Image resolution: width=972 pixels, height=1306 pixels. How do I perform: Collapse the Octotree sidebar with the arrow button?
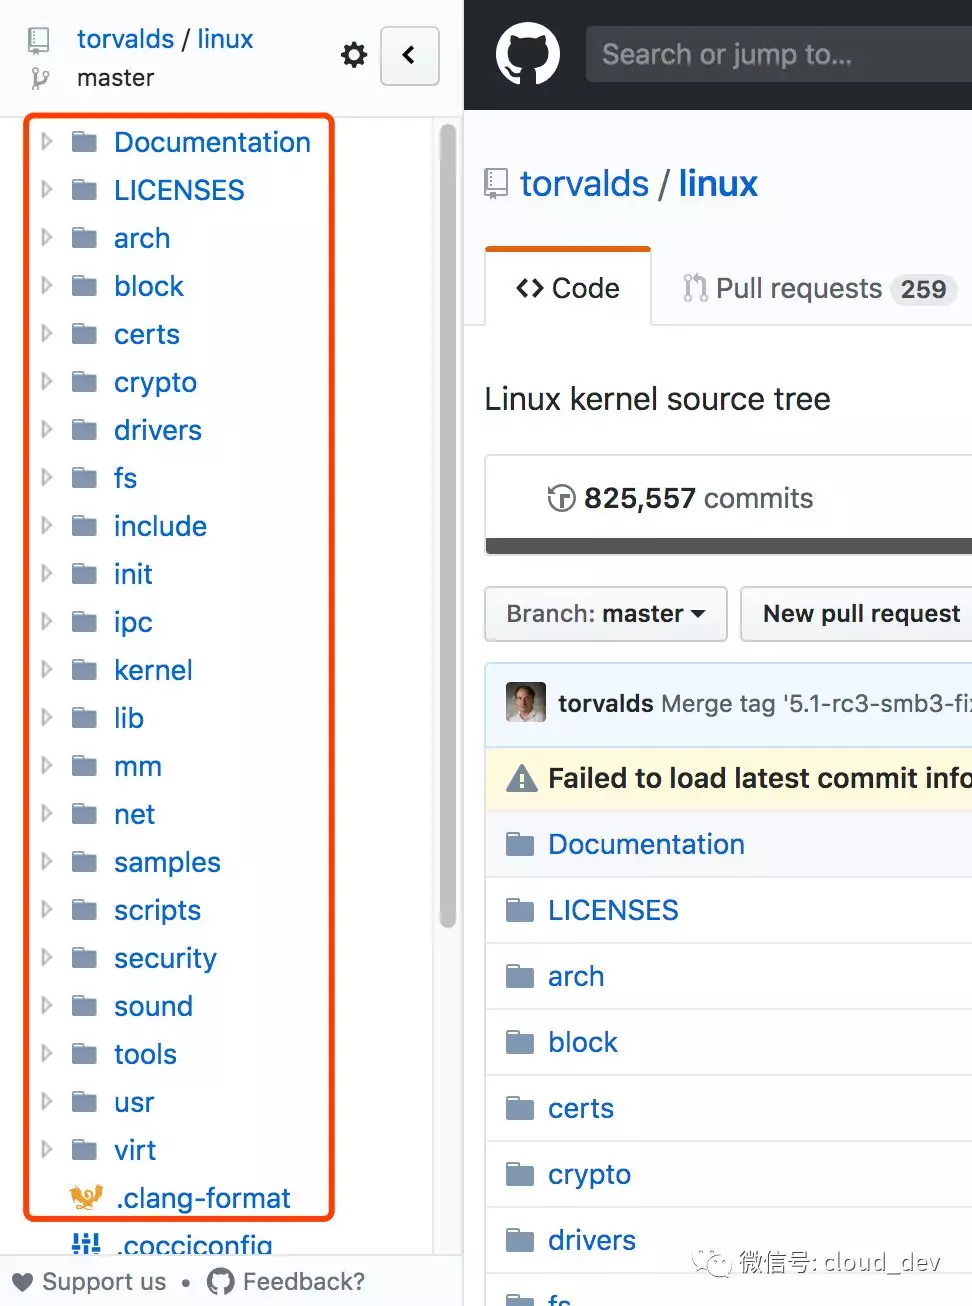409,55
